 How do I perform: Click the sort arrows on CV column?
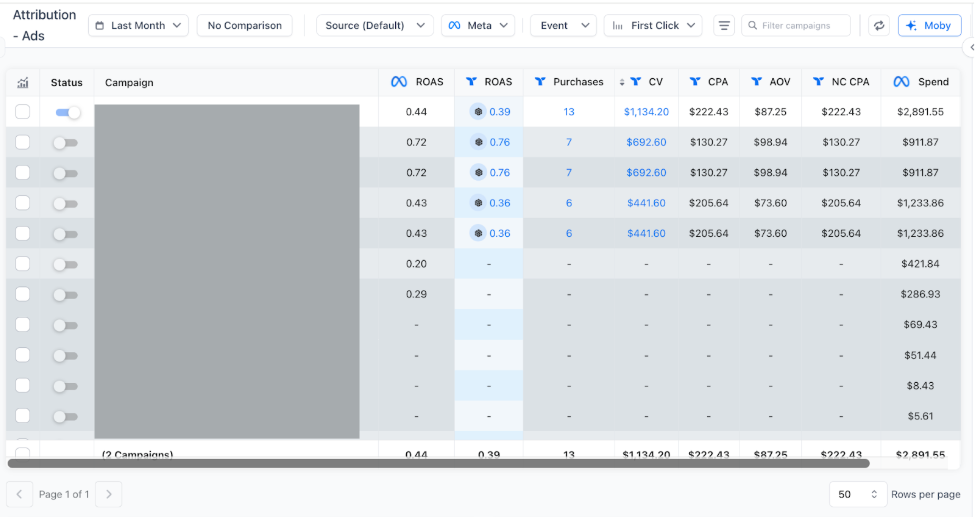point(622,82)
